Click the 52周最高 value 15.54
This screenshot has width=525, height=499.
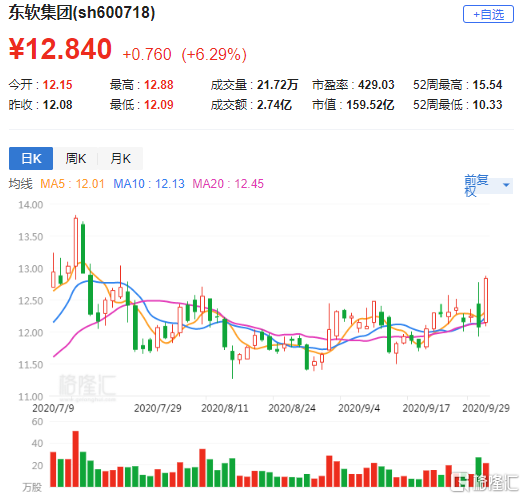click(487, 85)
